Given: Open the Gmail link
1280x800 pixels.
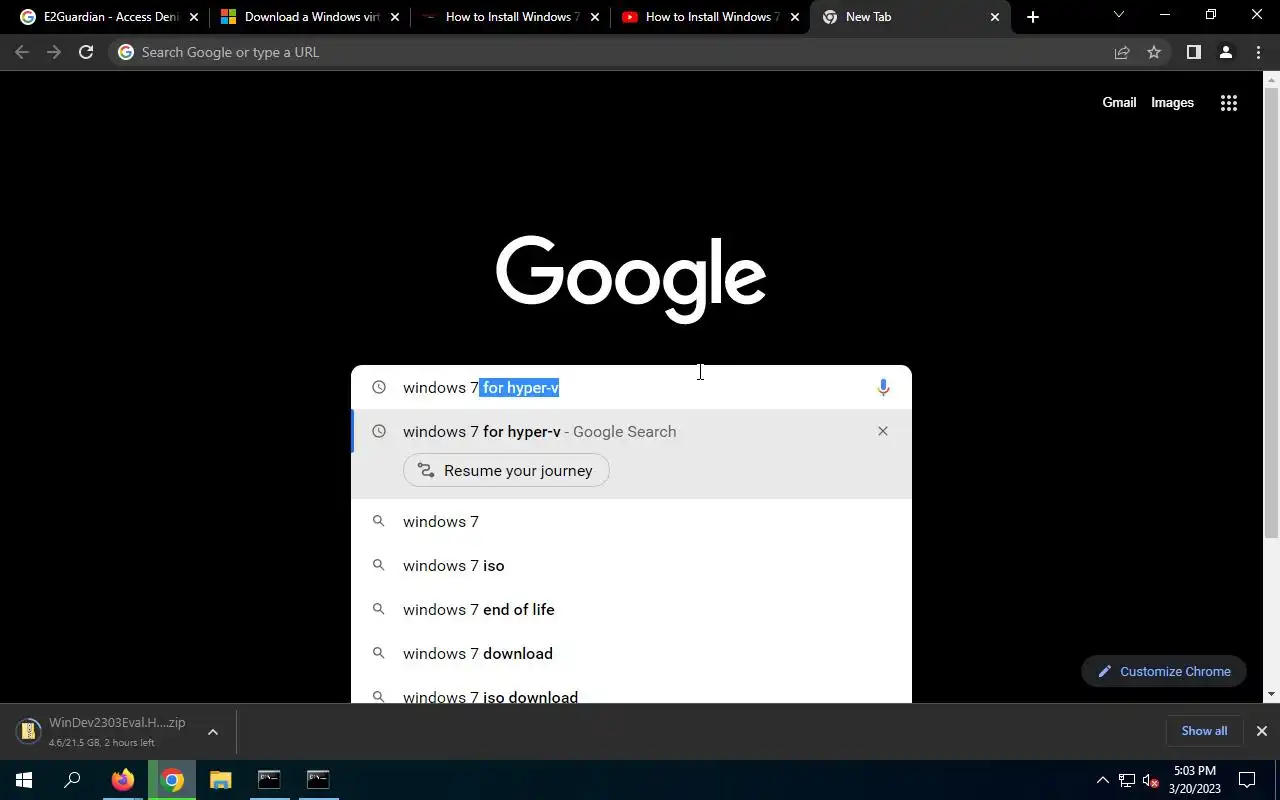Looking at the screenshot, I should [x=1119, y=102].
